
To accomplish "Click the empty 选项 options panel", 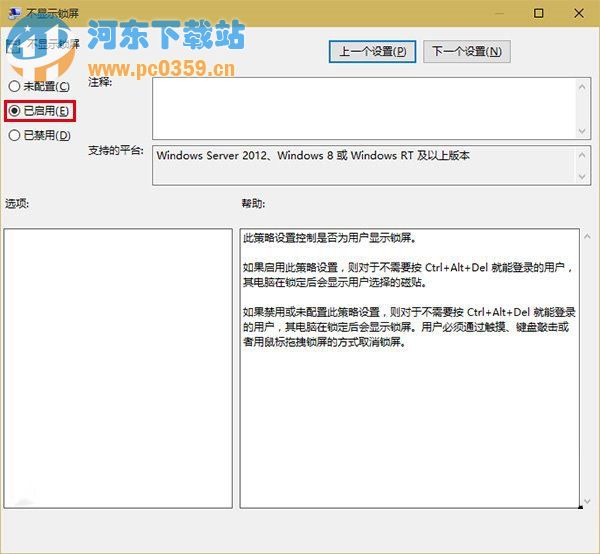I will [x=118, y=368].
